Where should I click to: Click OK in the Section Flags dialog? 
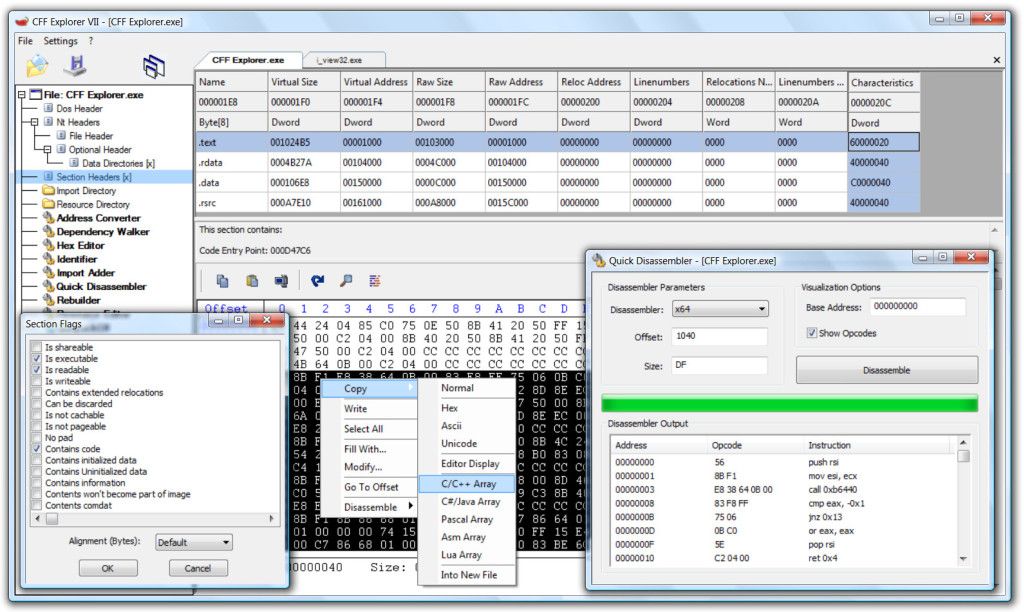pos(107,568)
